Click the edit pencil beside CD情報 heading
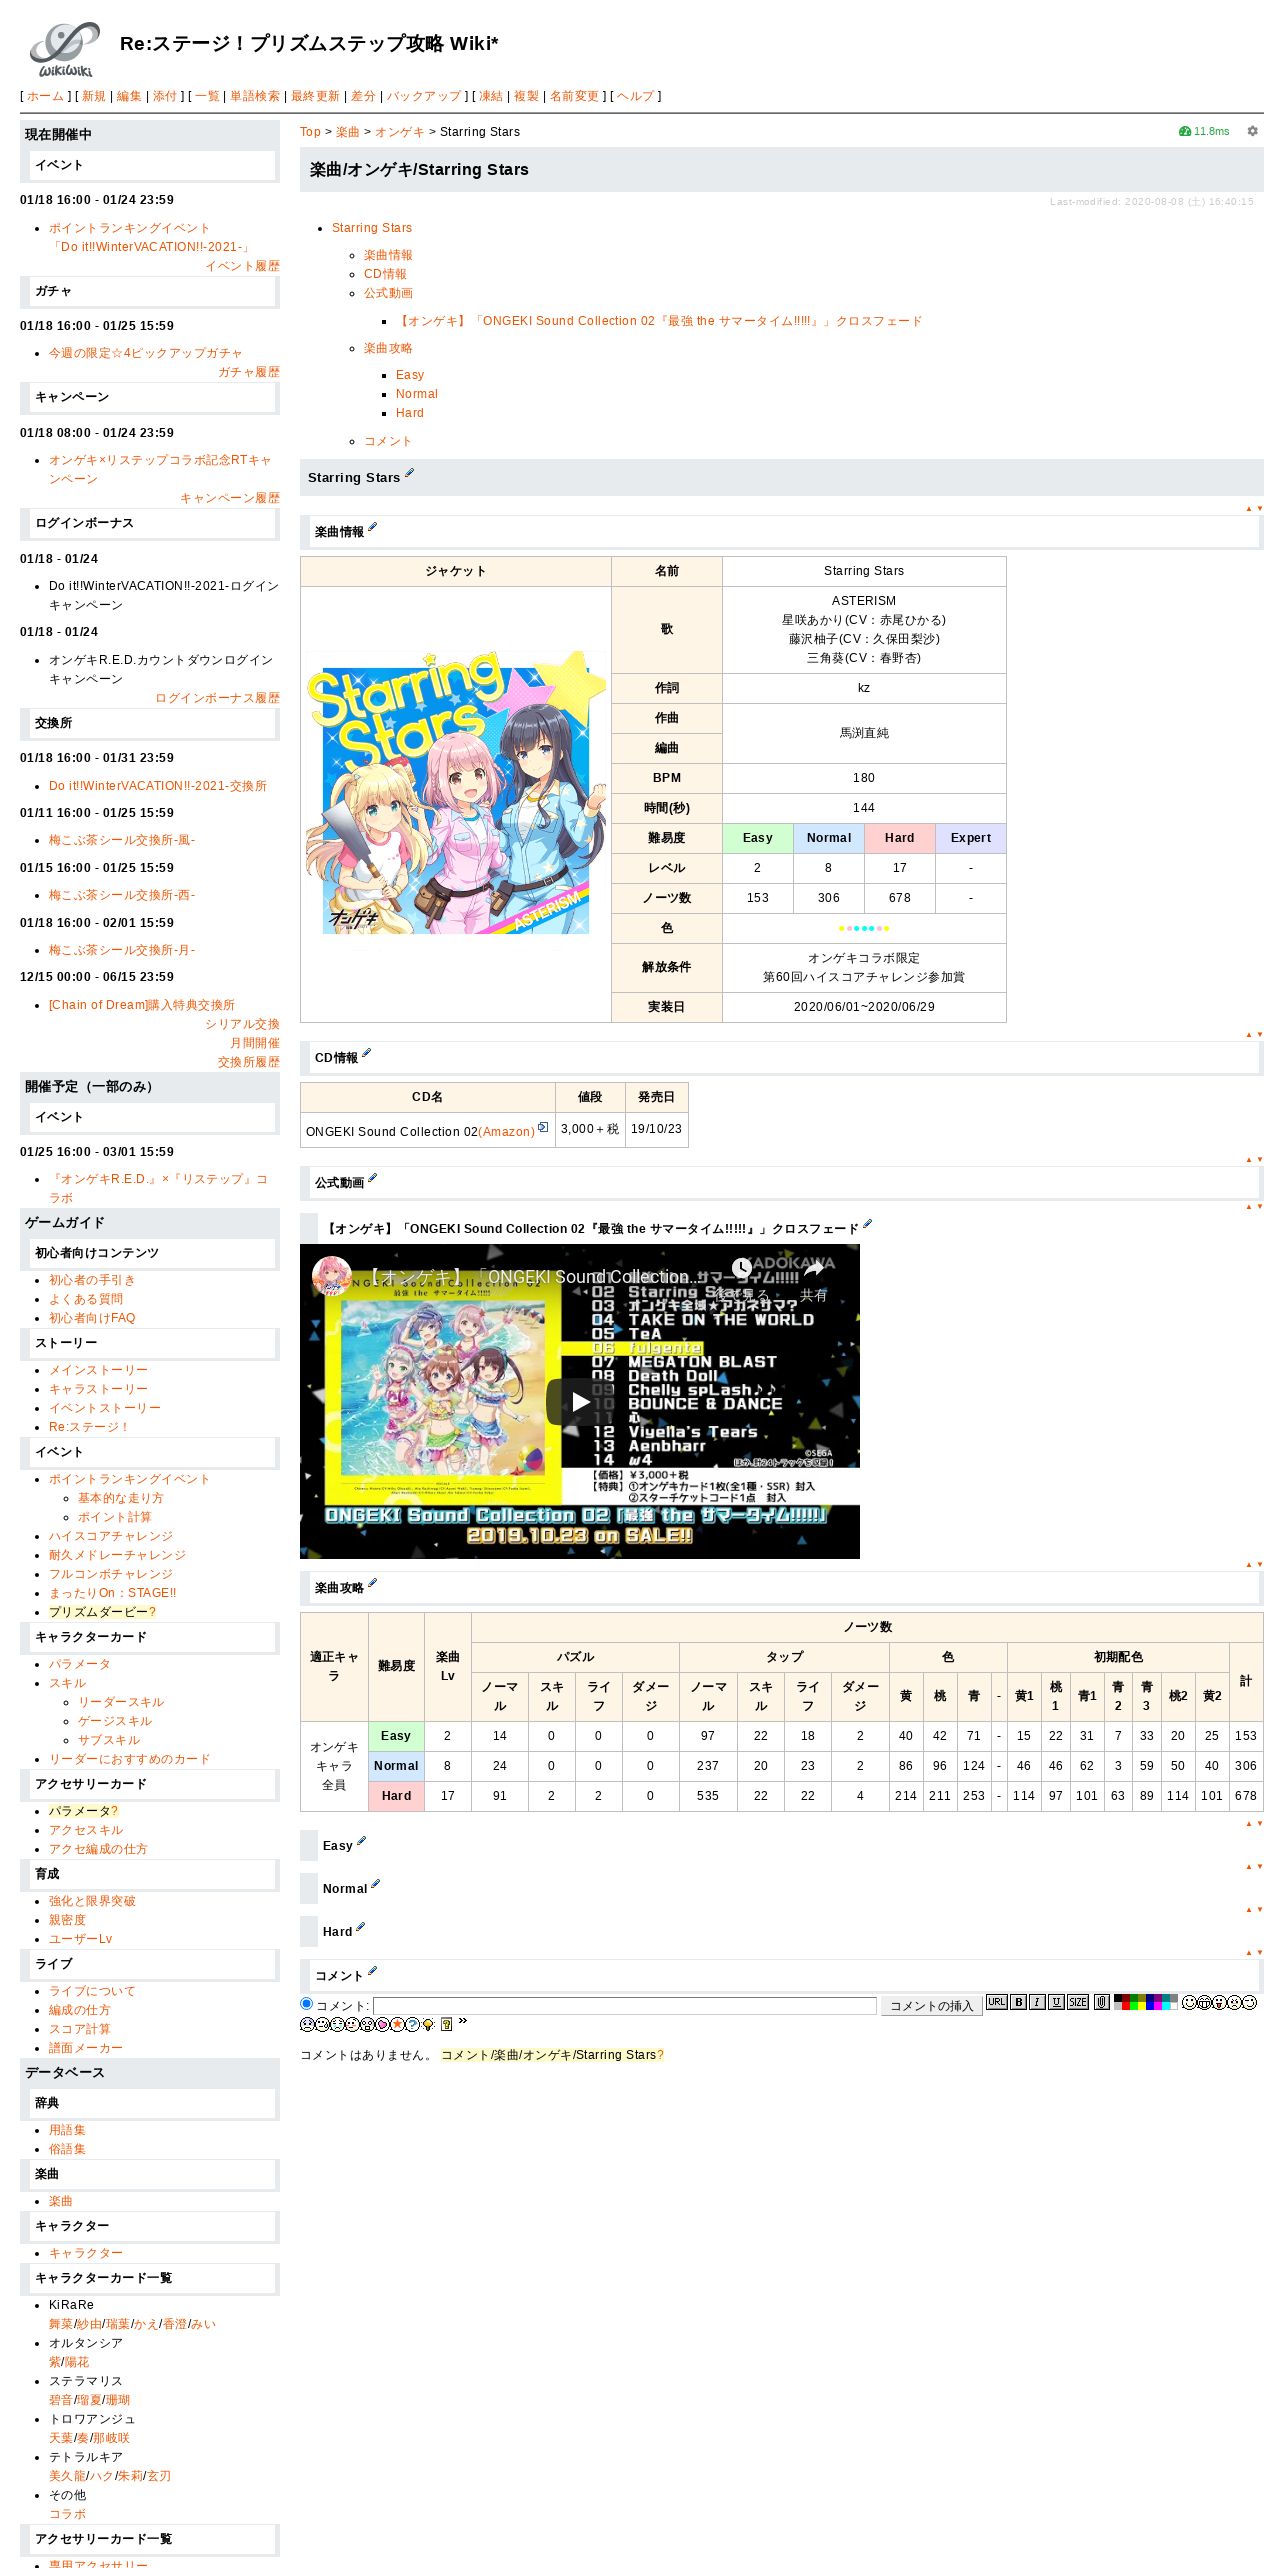The height and width of the screenshot is (2568, 1284). tap(366, 1053)
